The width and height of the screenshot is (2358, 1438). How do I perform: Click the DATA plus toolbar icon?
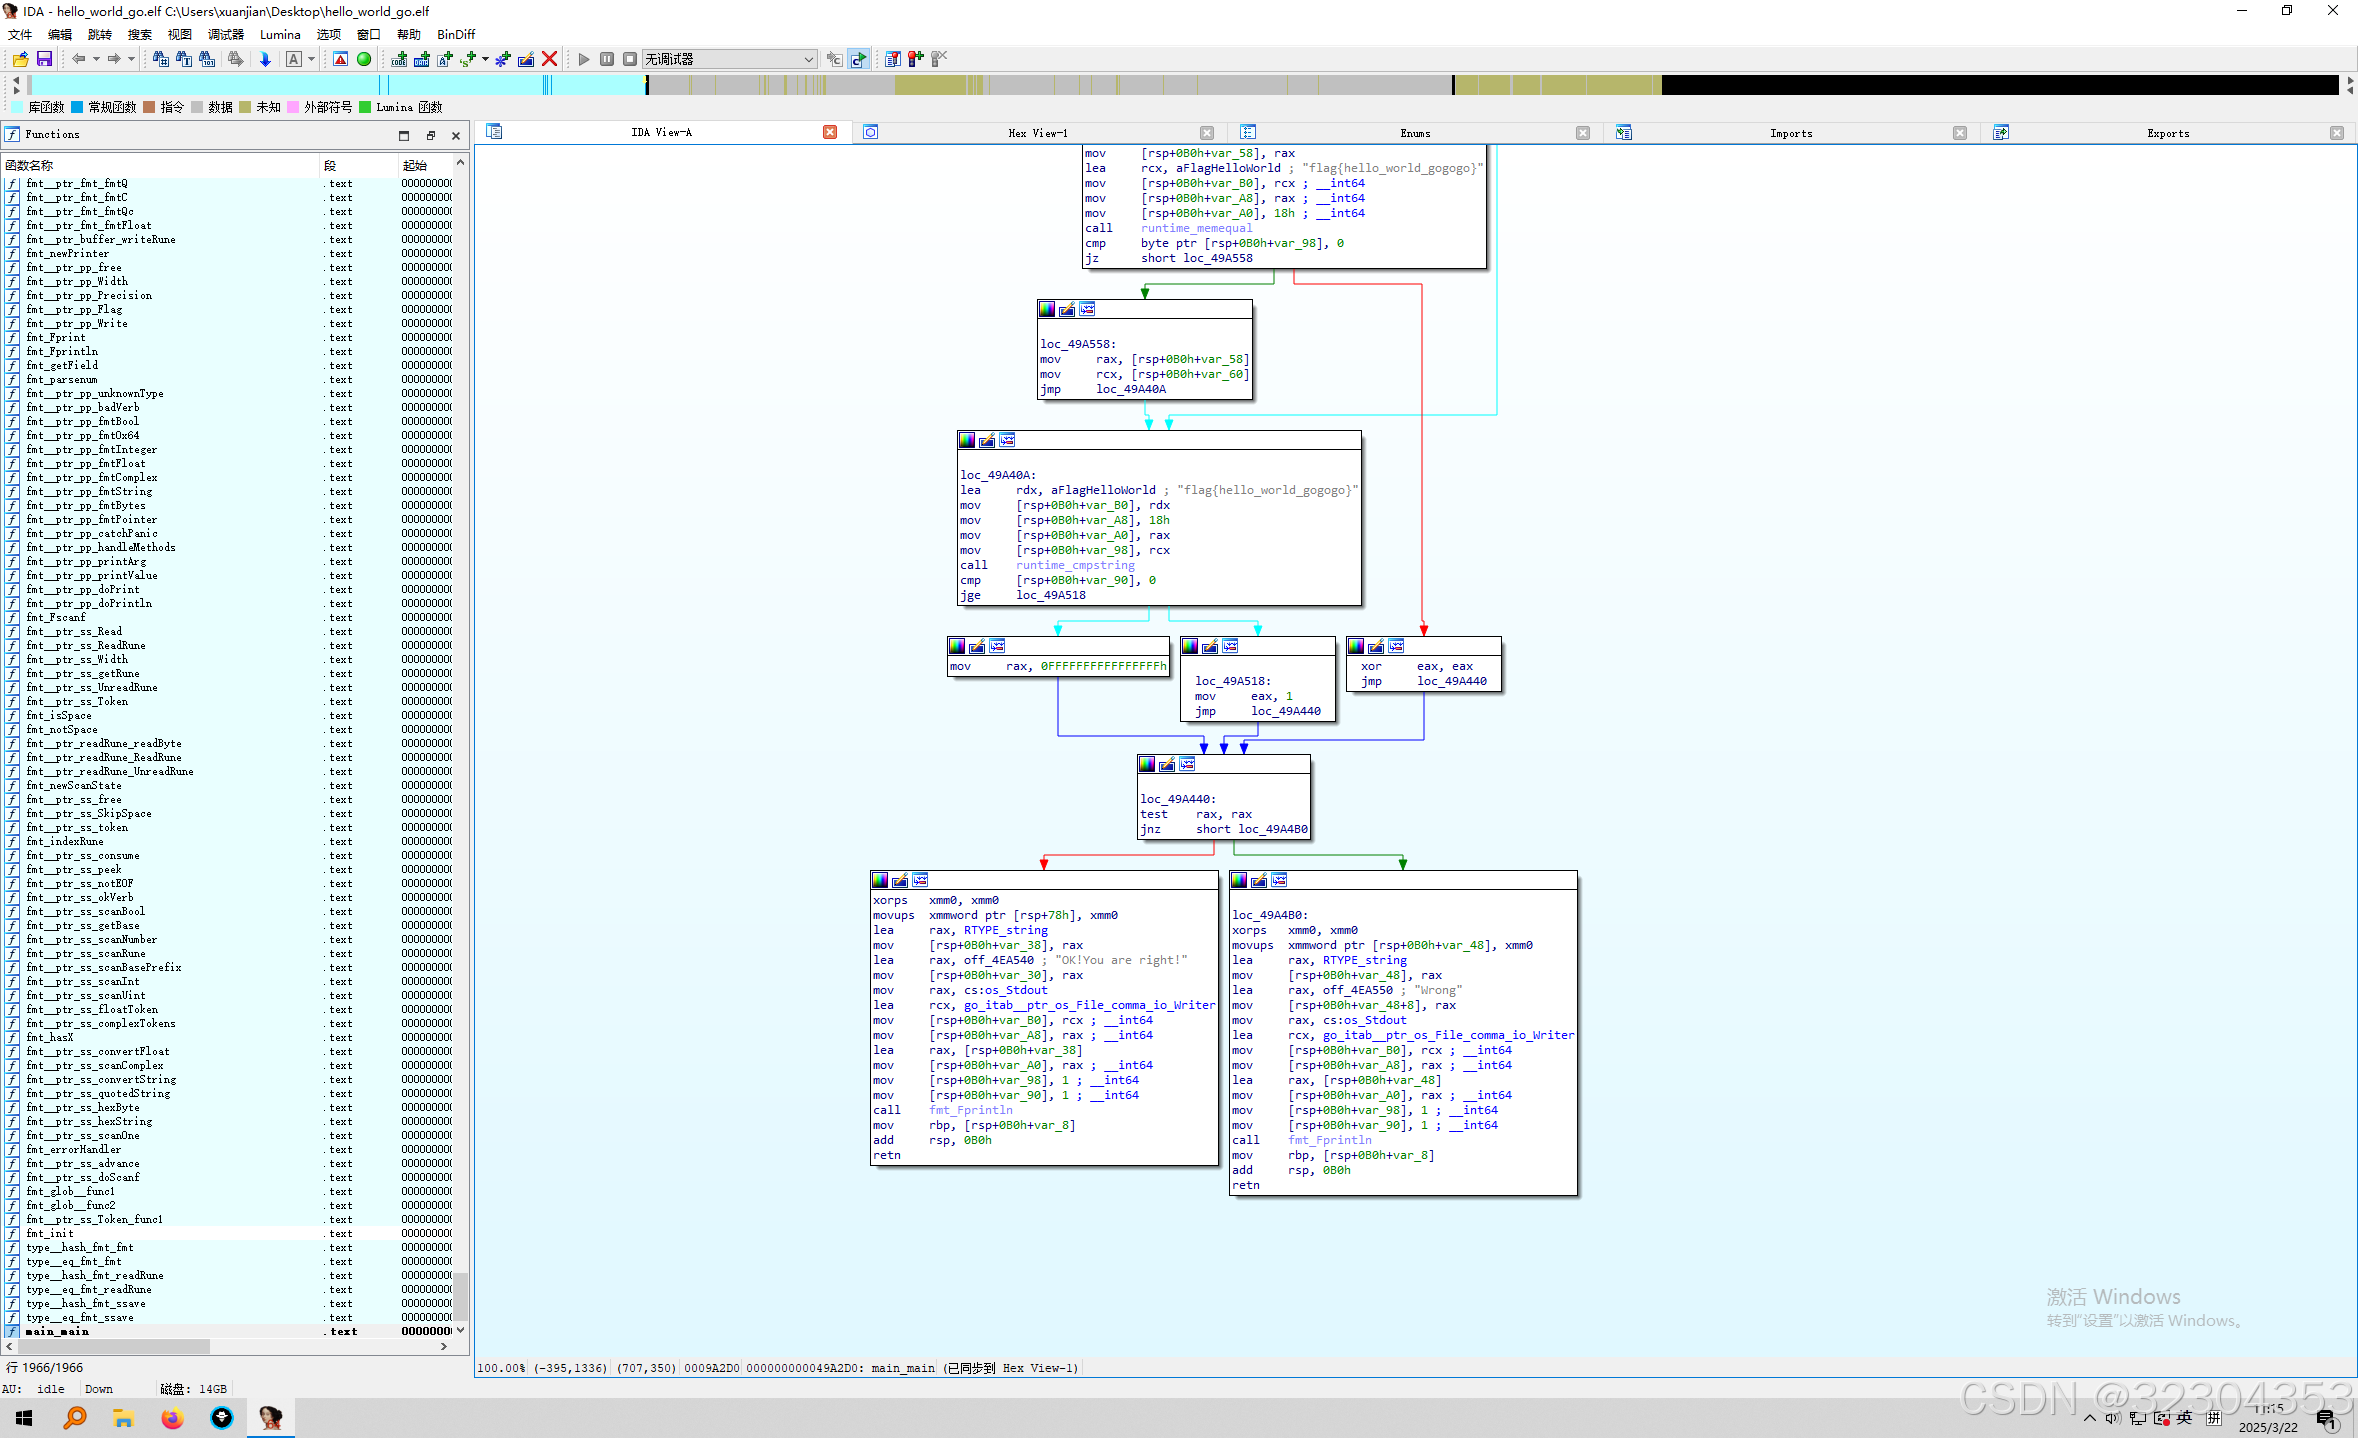(x=422, y=59)
